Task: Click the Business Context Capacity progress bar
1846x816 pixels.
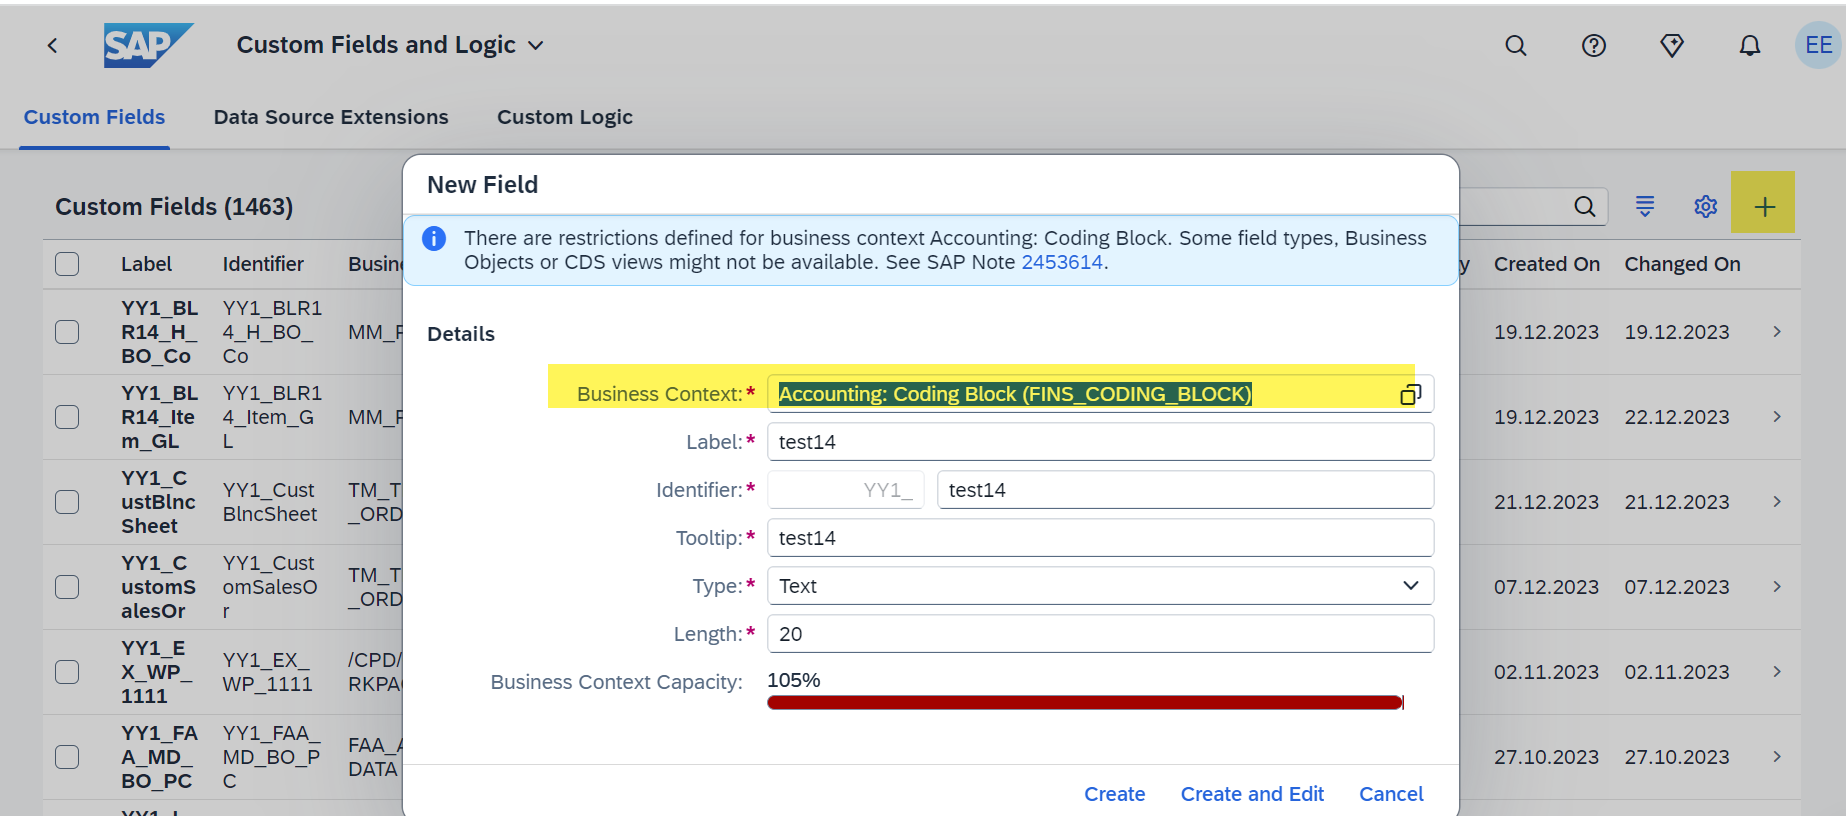Action: (1085, 703)
